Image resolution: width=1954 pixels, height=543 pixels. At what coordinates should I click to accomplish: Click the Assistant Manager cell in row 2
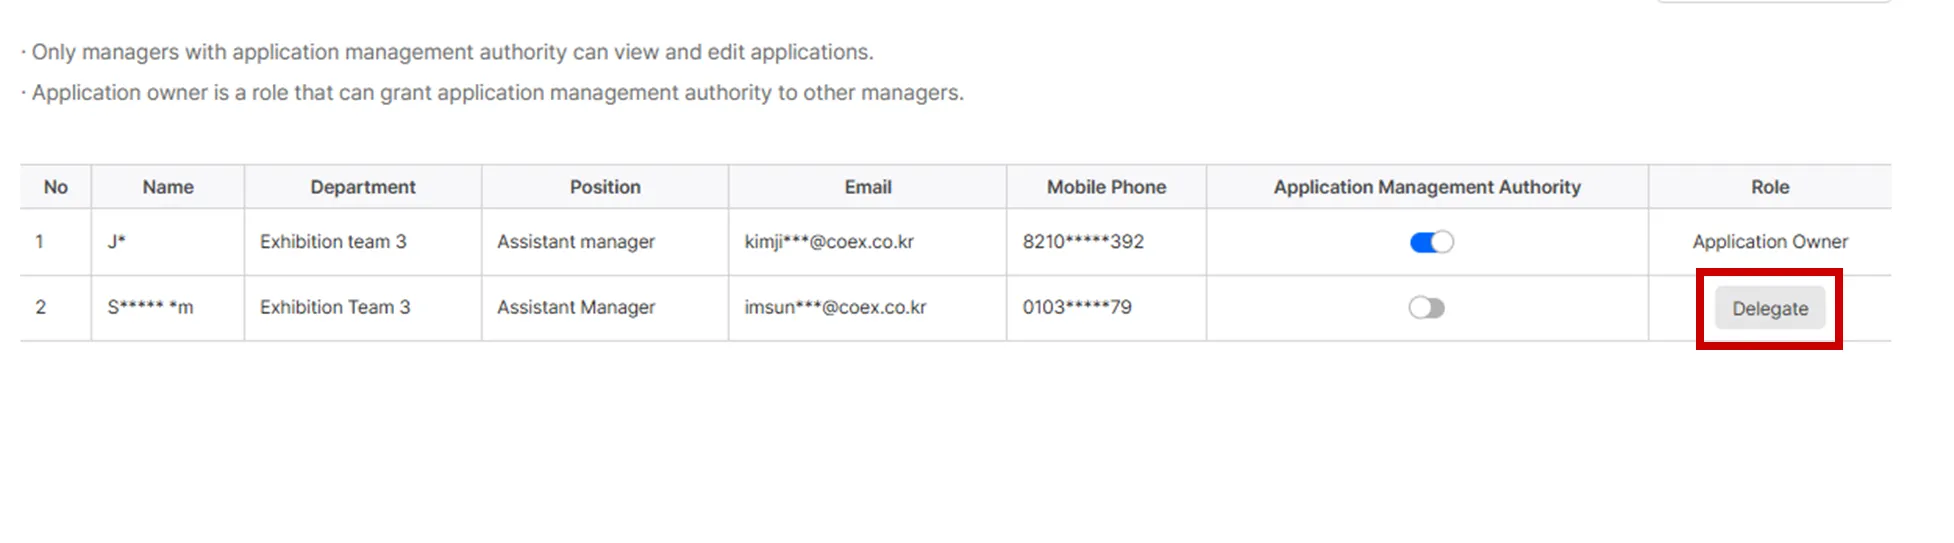pyautogui.click(x=576, y=307)
